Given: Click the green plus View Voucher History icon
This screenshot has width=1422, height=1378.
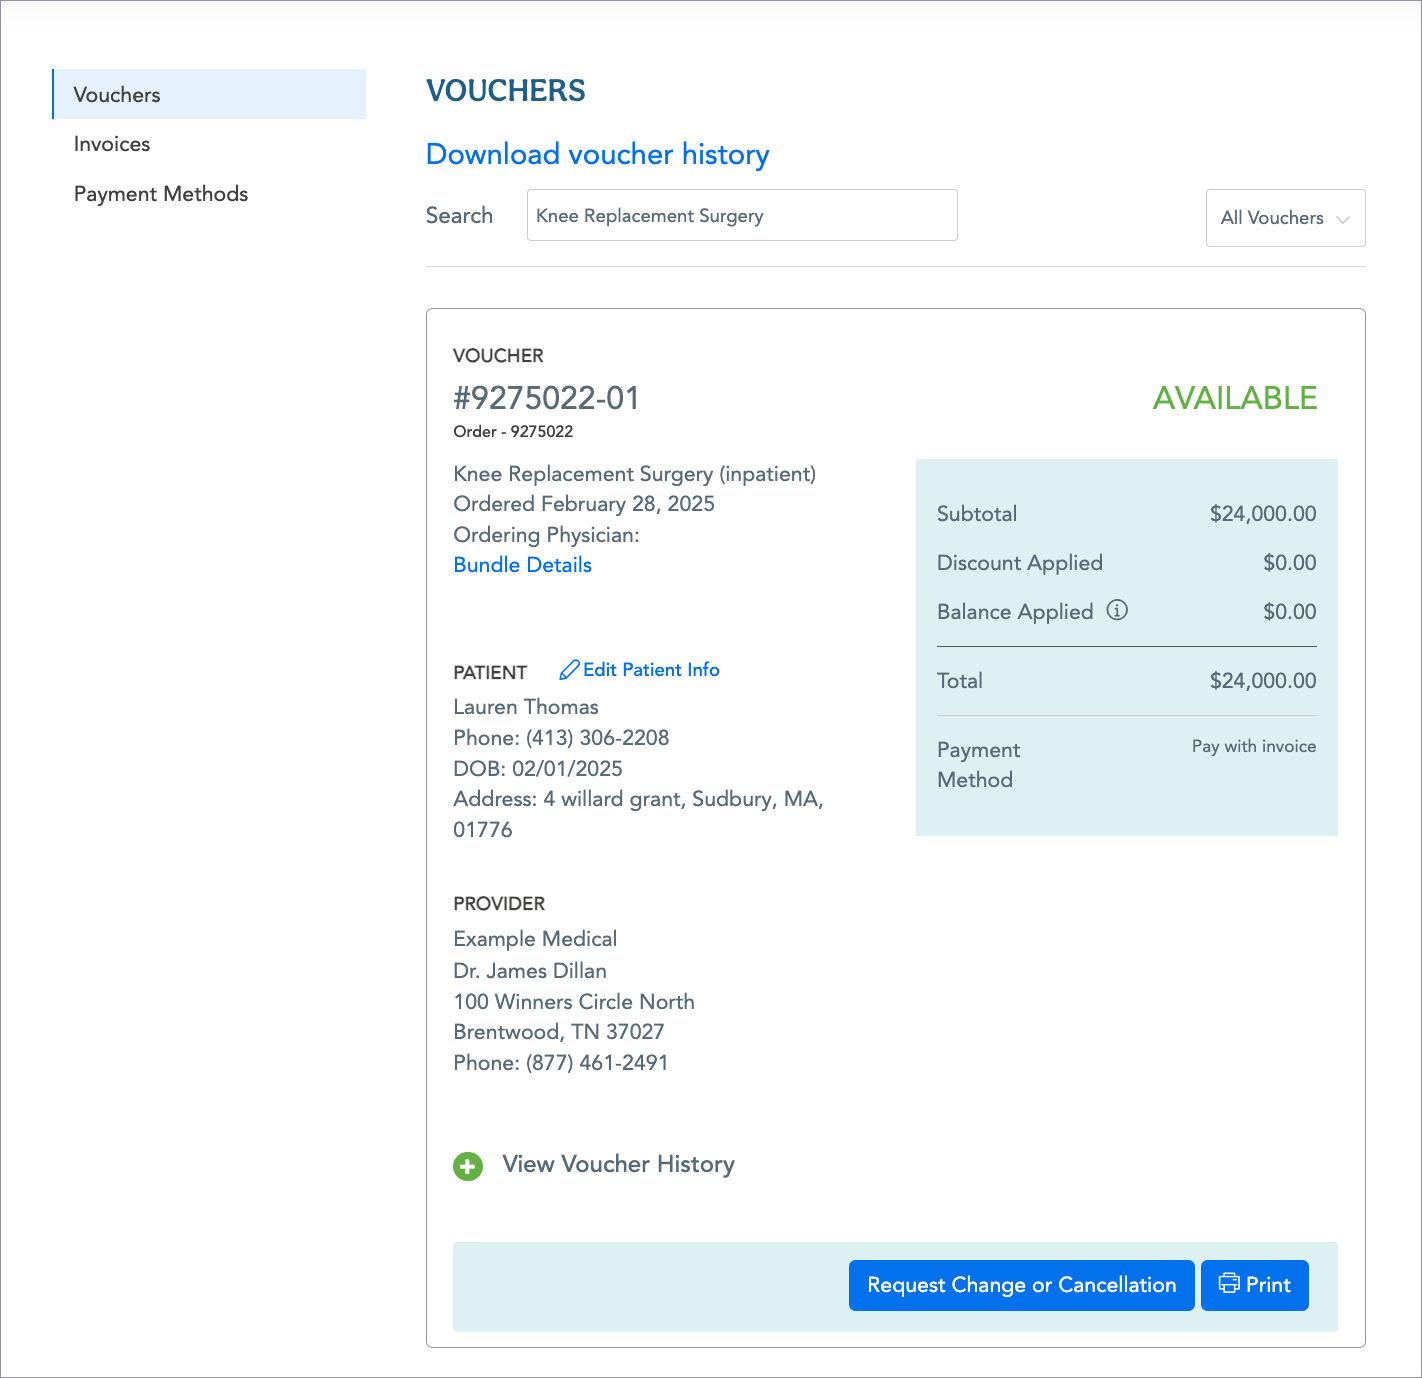Looking at the screenshot, I should point(468,1166).
